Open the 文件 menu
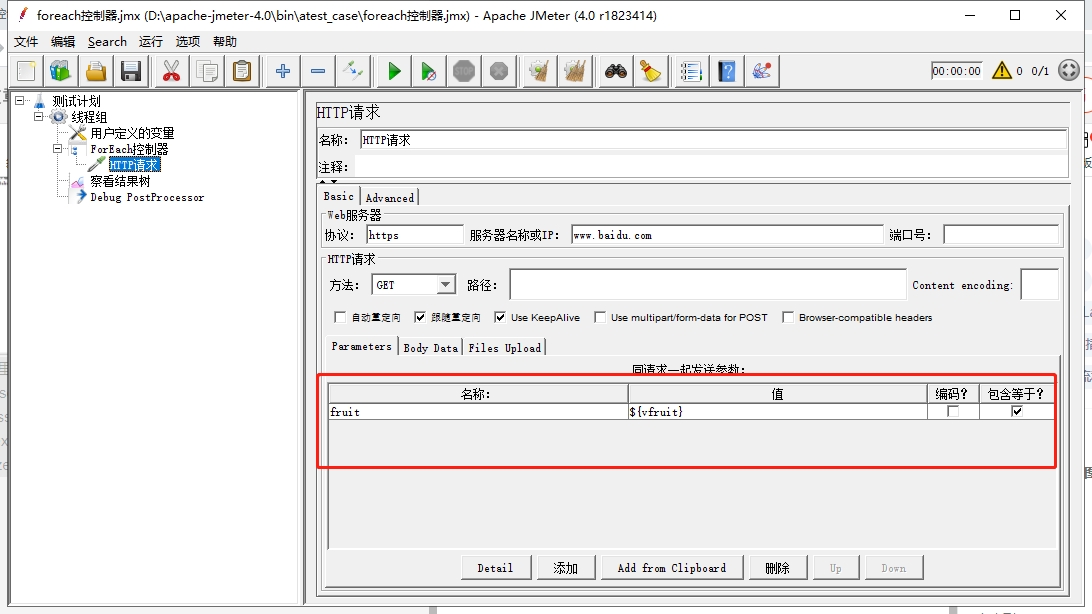This screenshot has height=614, width=1092. coord(26,42)
